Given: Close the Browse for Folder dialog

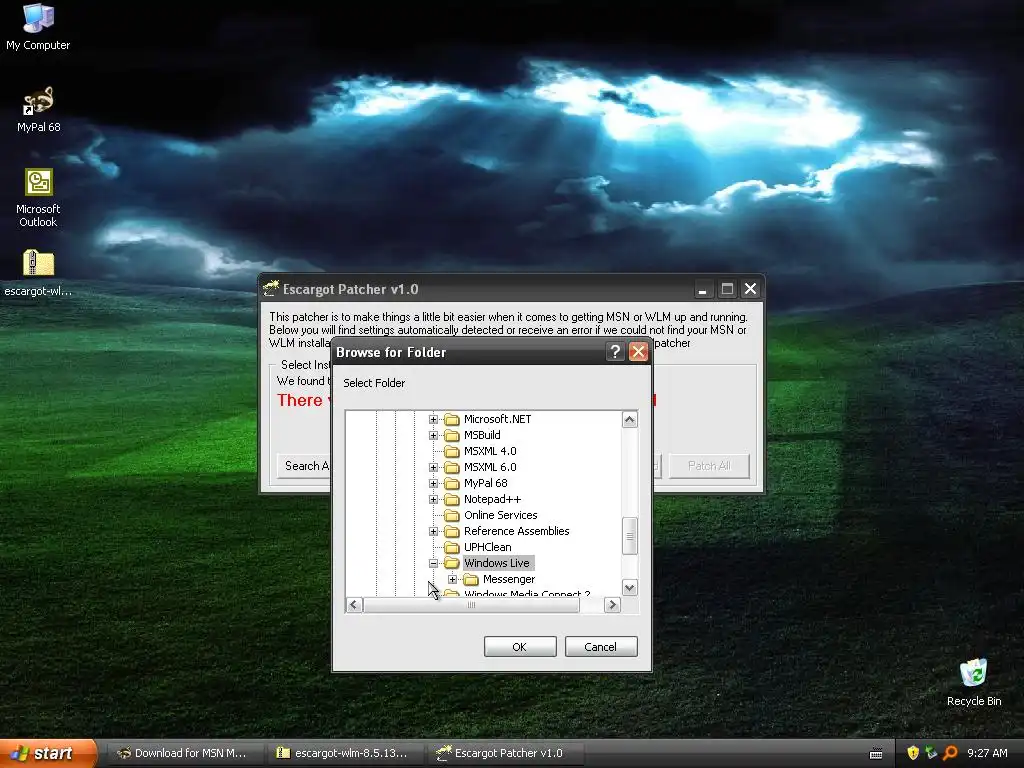Looking at the screenshot, I should [638, 352].
